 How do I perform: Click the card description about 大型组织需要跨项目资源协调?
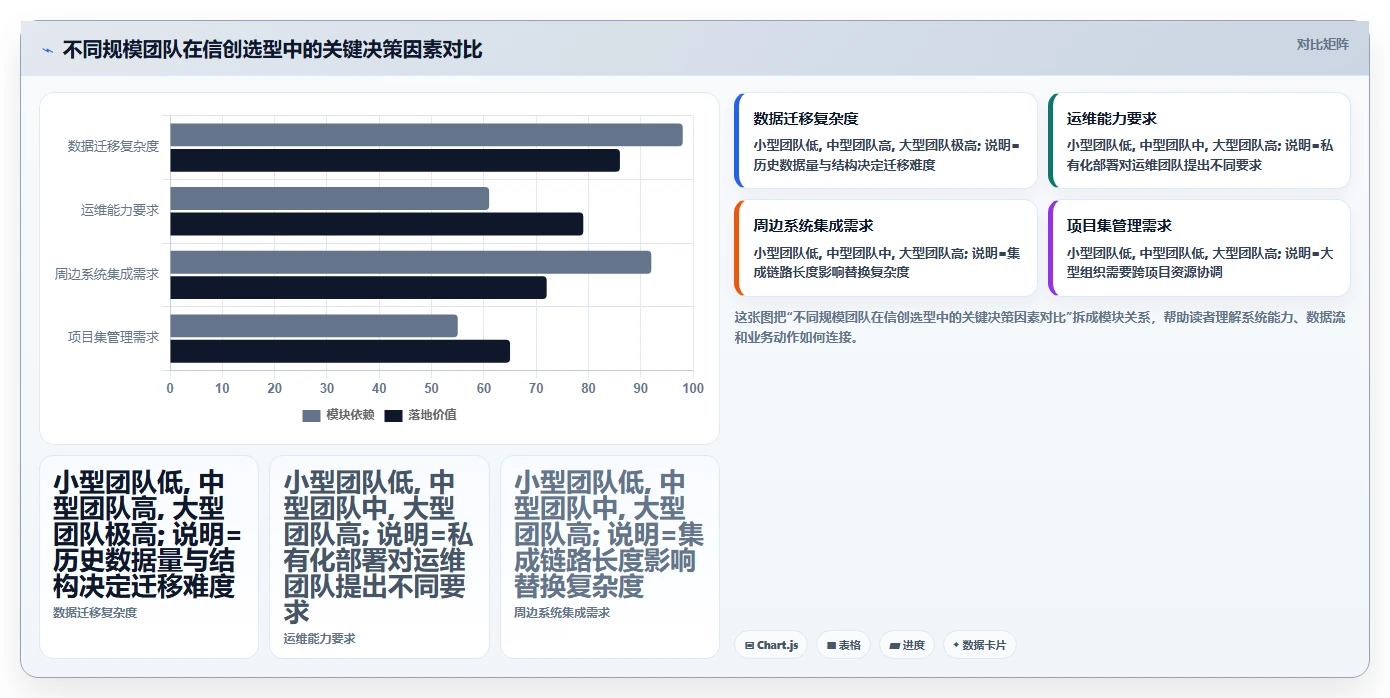[x=1200, y=262]
